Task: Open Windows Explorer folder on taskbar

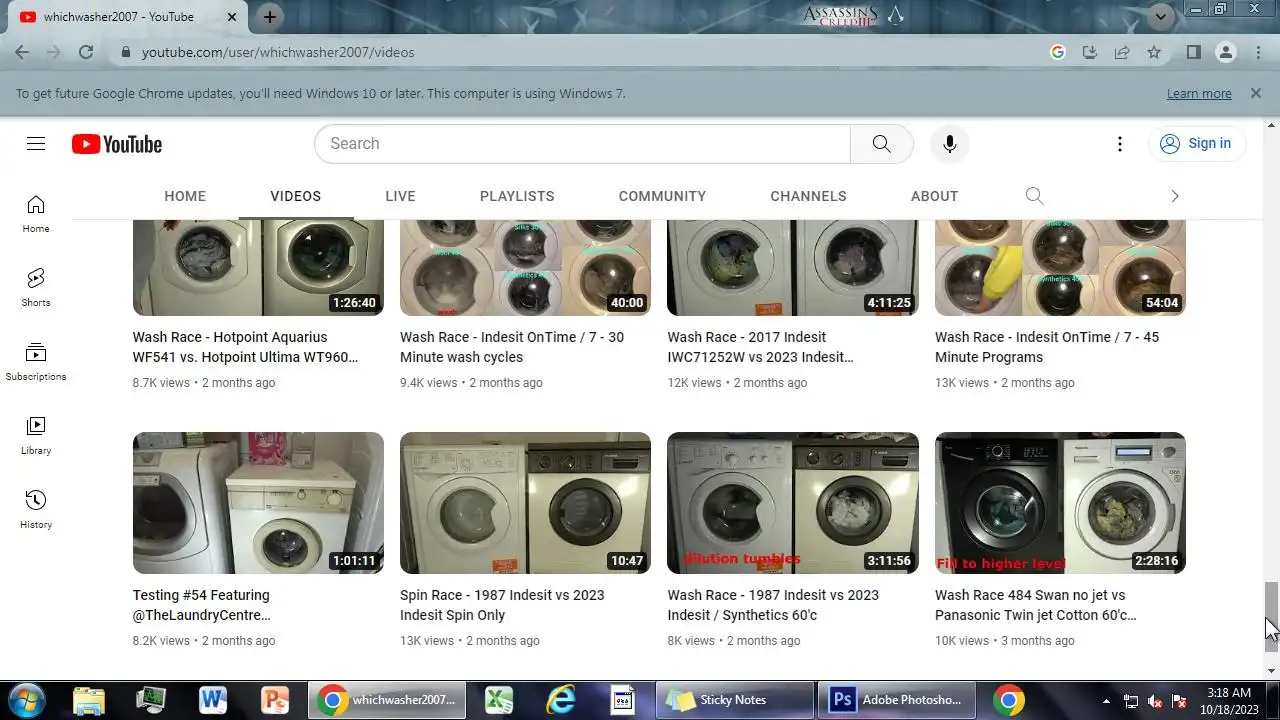Action: pos(89,700)
